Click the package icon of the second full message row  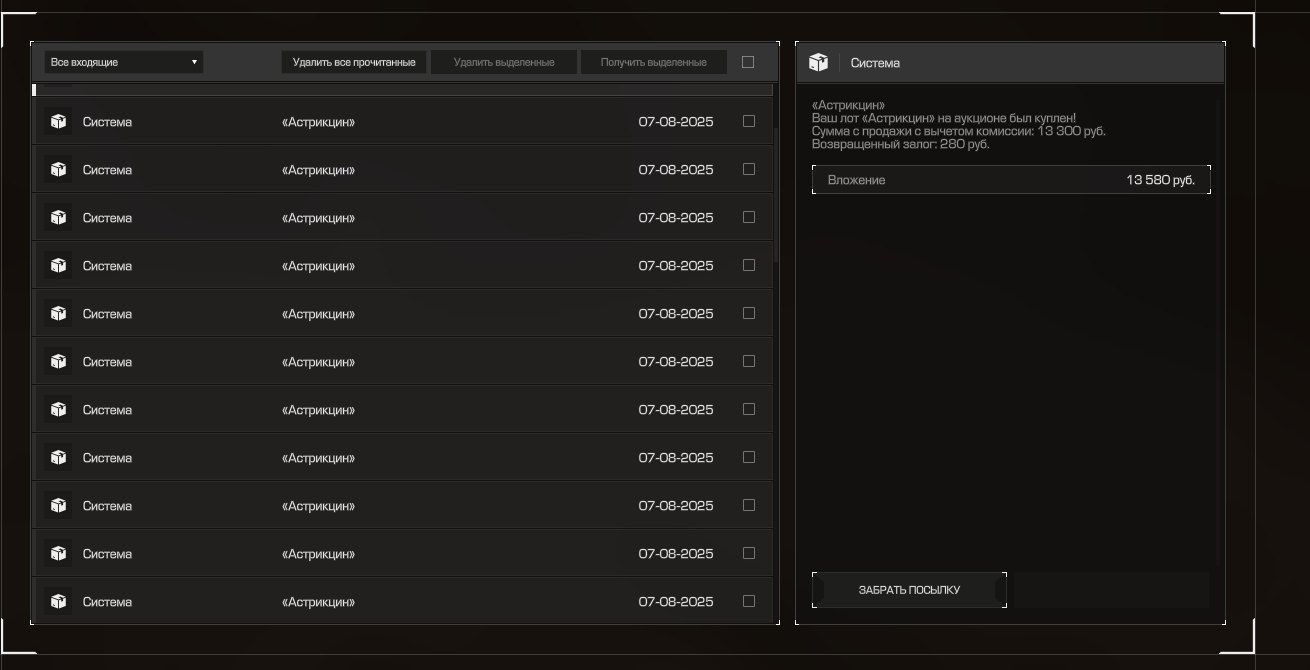[58, 170]
